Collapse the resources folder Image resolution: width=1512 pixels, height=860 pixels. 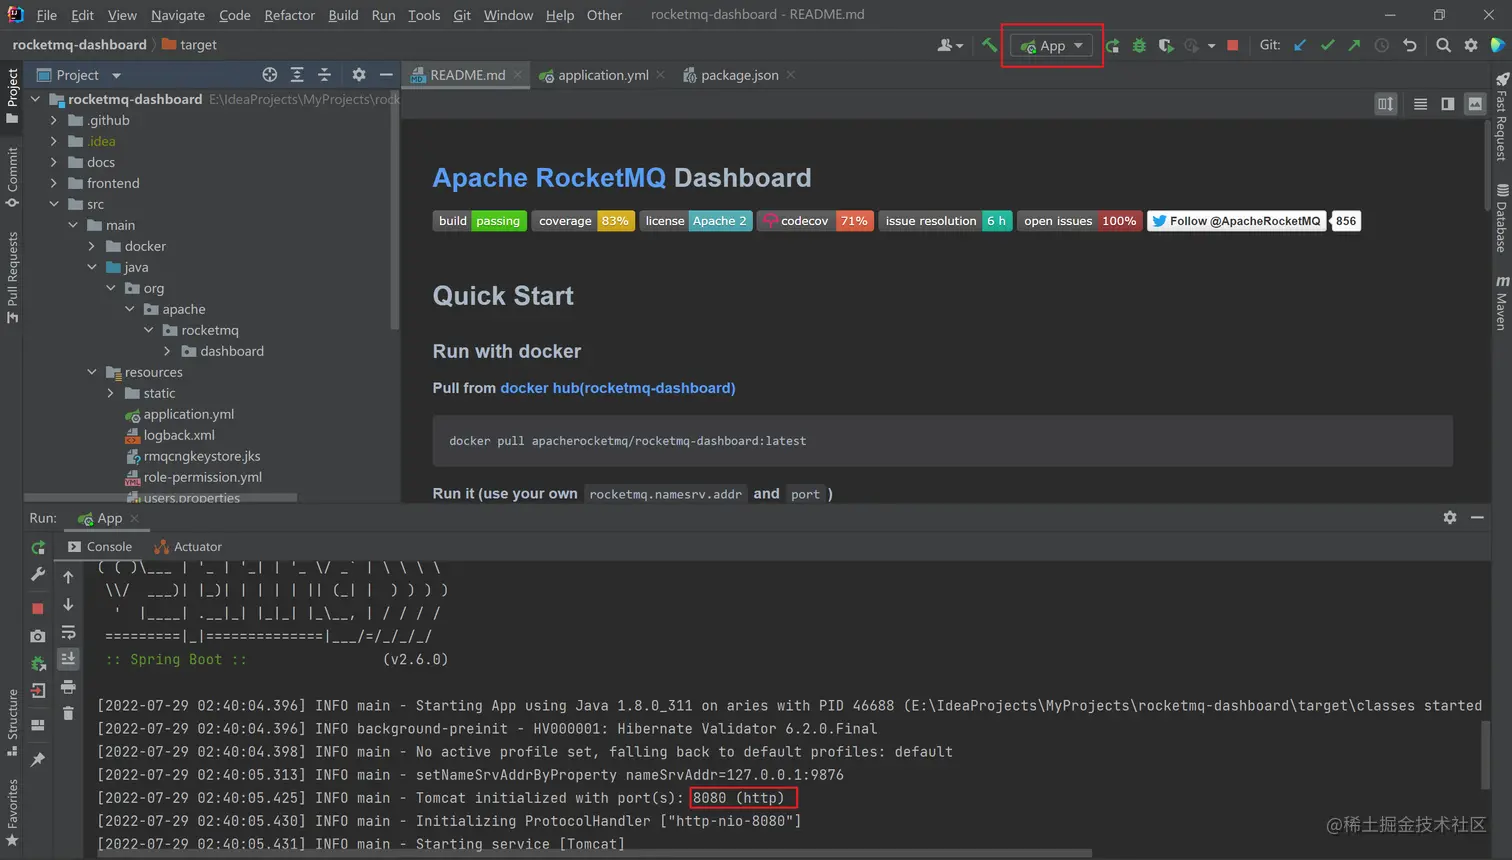[x=92, y=372]
